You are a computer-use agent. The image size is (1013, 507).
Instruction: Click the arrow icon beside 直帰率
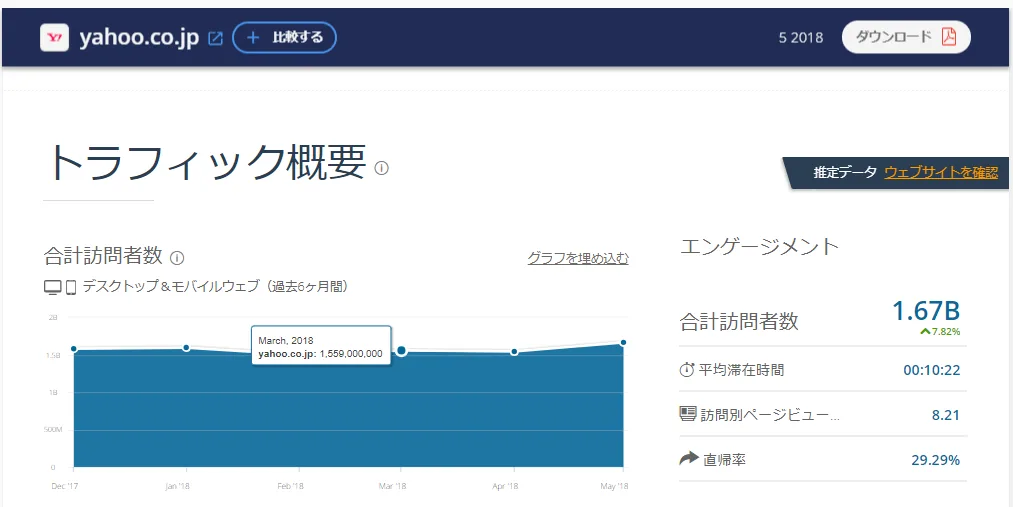[689, 459]
